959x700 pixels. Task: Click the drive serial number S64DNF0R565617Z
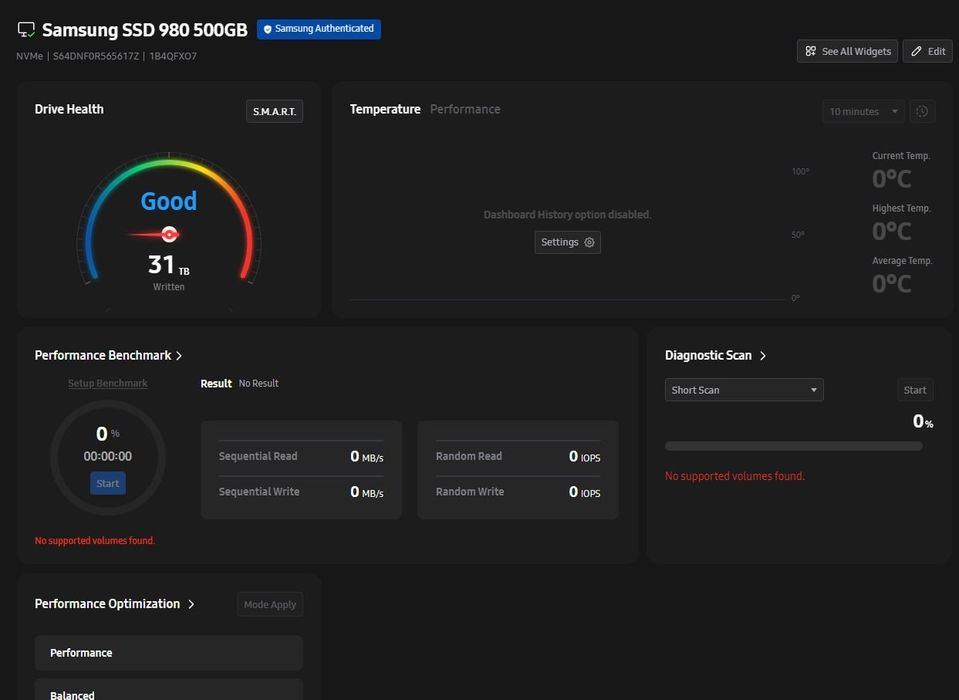(96, 56)
